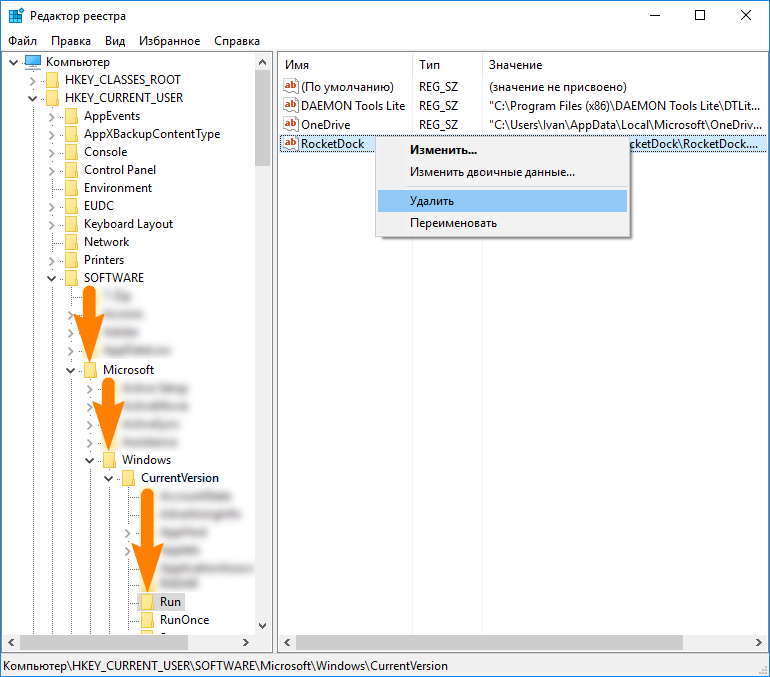Expand the HKEY_CLASSES_ROOT key
Image resolution: width=770 pixels, height=677 pixels.
click(x=32, y=81)
